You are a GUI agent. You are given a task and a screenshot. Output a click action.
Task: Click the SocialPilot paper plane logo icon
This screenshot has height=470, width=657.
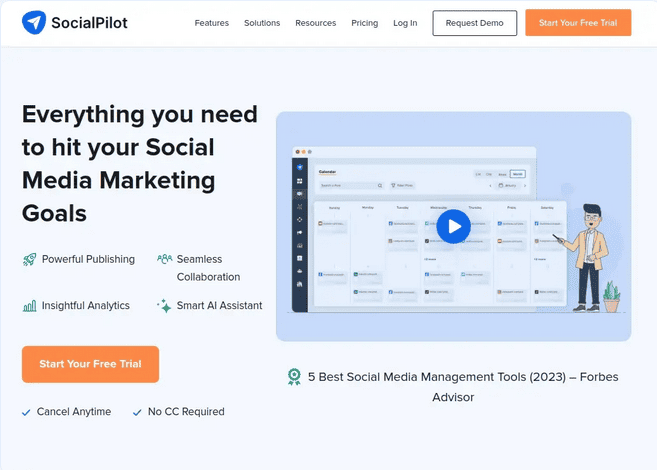click(x=34, y=23)
